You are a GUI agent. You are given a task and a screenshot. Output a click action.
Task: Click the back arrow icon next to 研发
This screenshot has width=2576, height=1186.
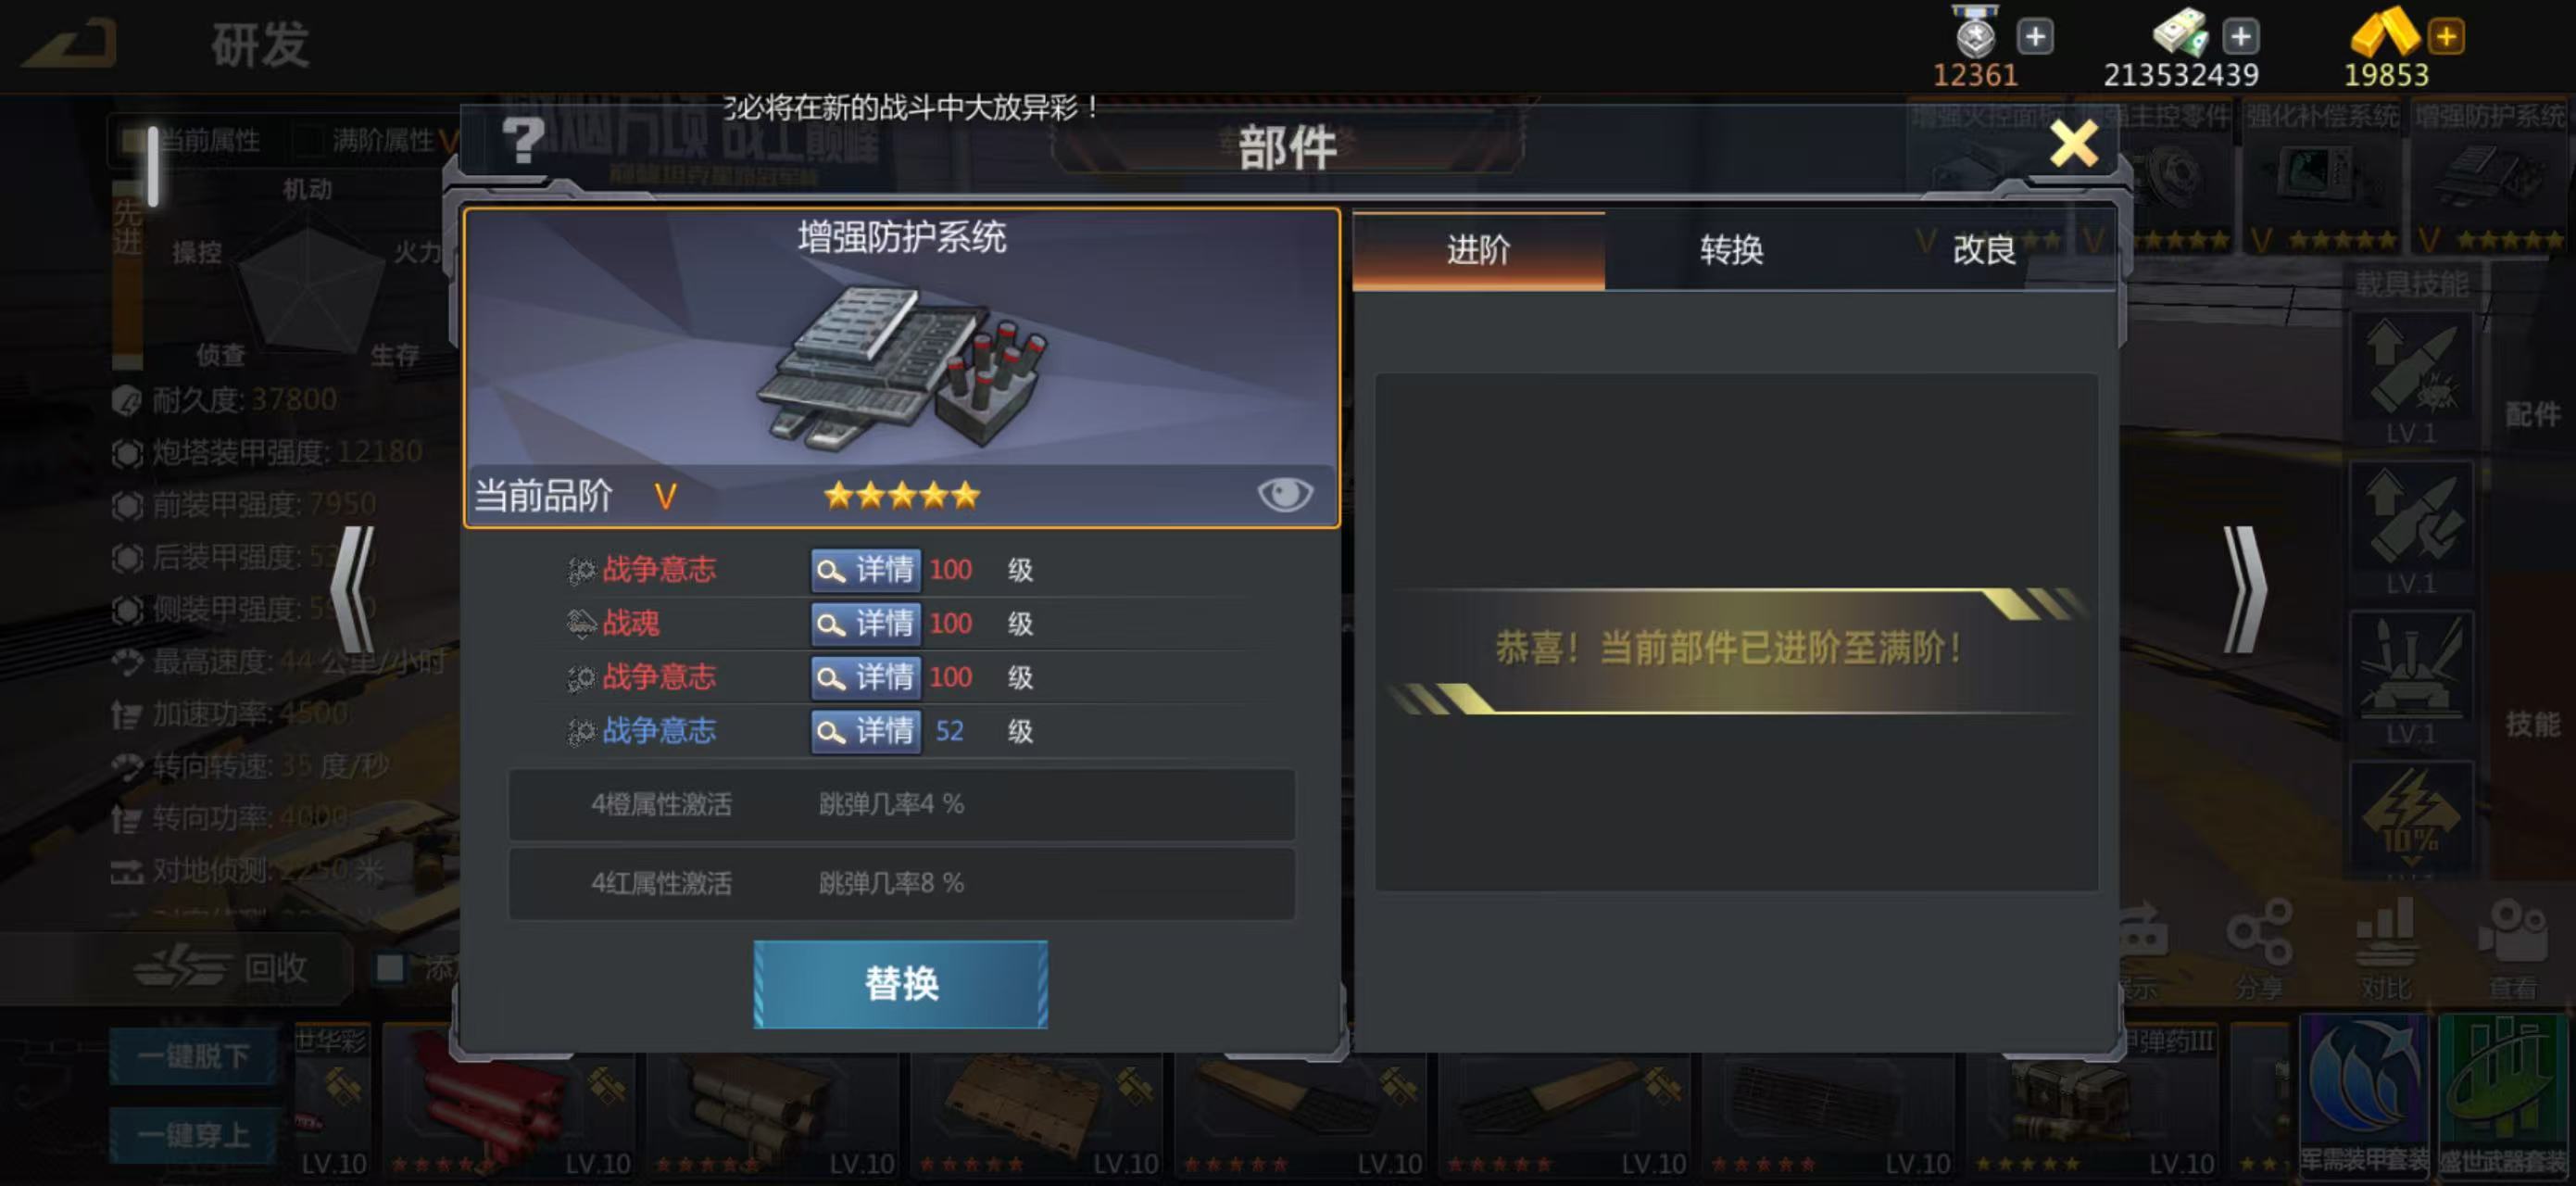(70, 44)
